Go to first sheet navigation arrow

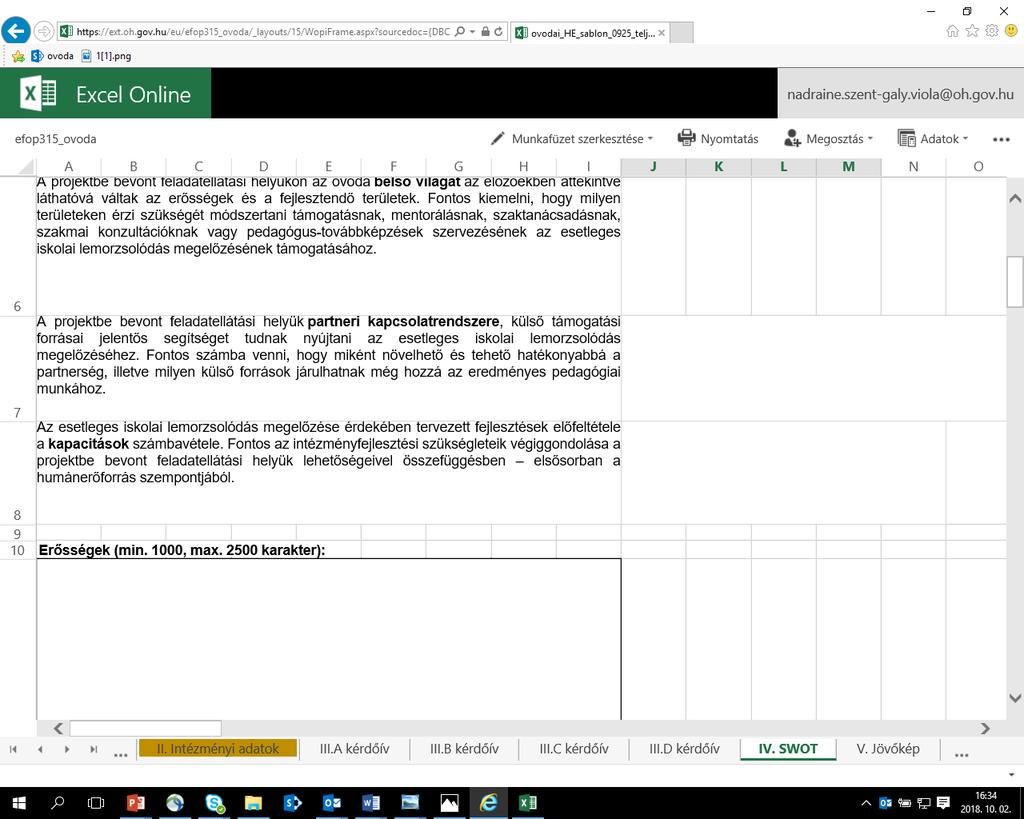[x=13, y=749]
